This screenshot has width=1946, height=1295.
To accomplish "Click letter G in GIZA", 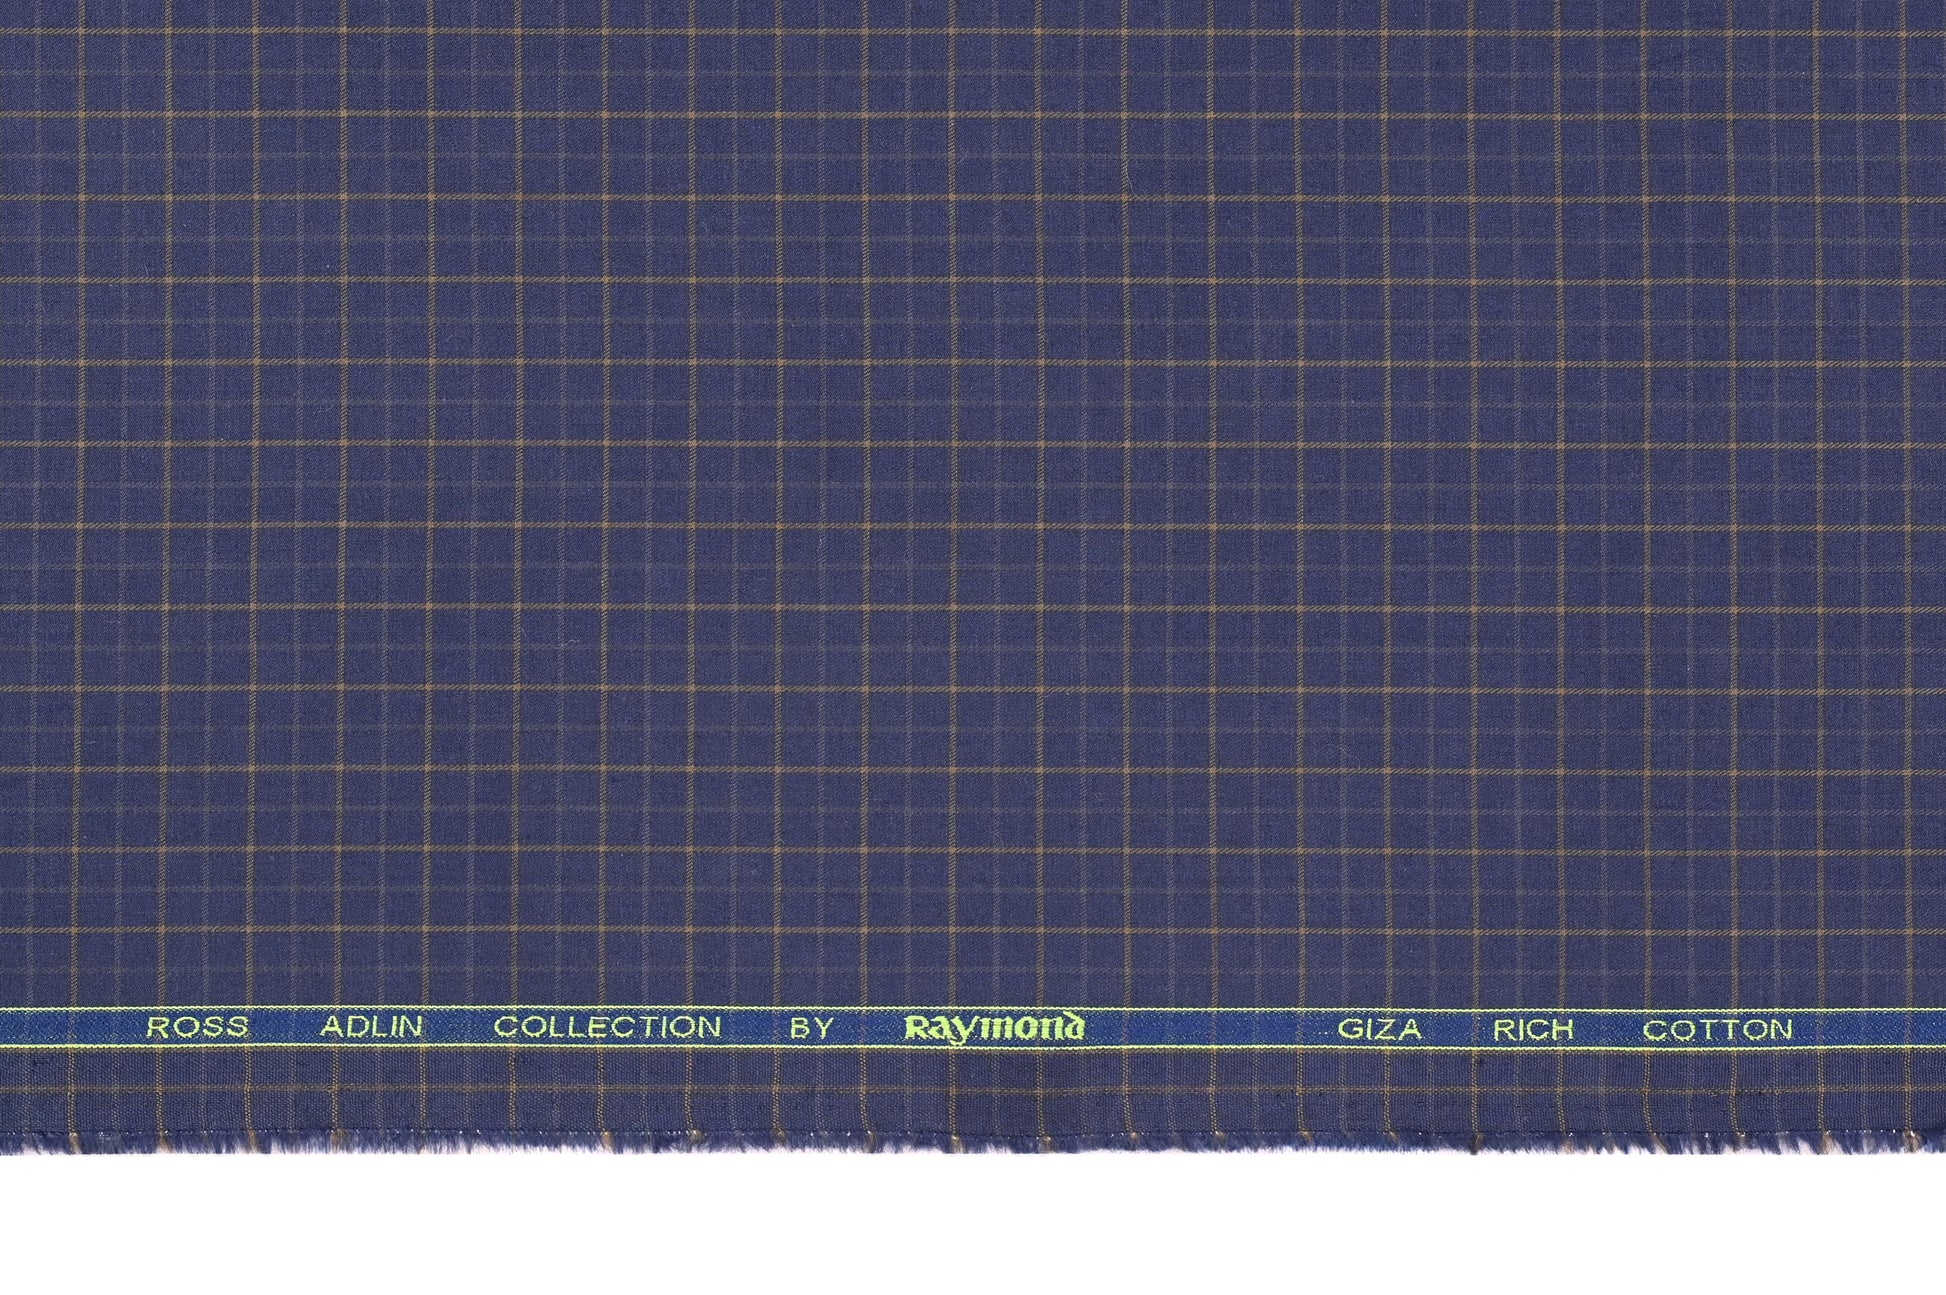I will click(1350, 1030).
